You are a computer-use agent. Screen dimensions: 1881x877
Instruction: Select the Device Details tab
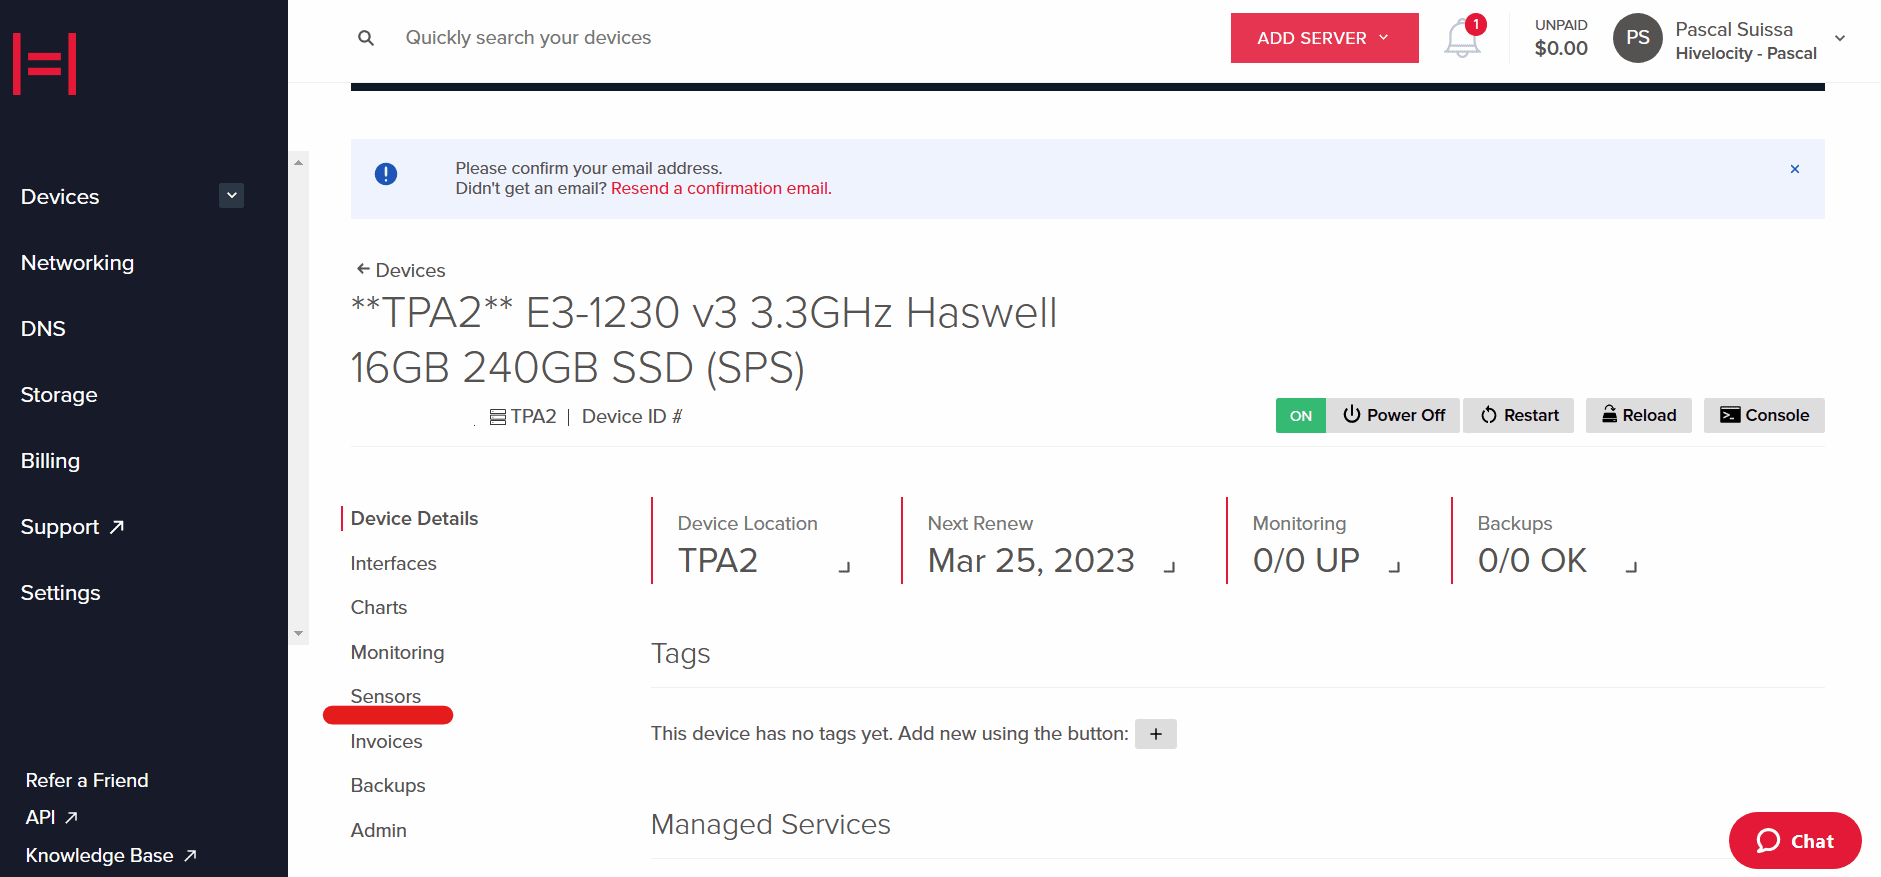[x=414, y=518]
